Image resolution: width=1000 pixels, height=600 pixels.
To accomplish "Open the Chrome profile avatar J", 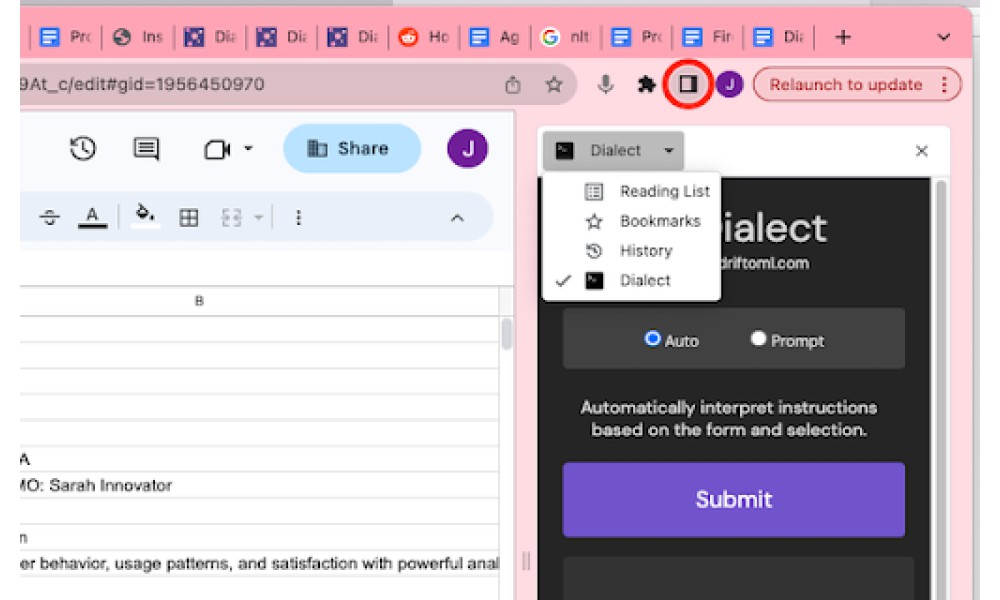I will tap(729, 84).
